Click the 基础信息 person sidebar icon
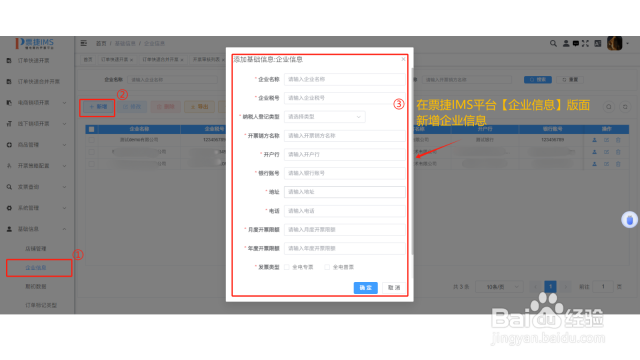This screenshot has width=640, height=360. 9,229
